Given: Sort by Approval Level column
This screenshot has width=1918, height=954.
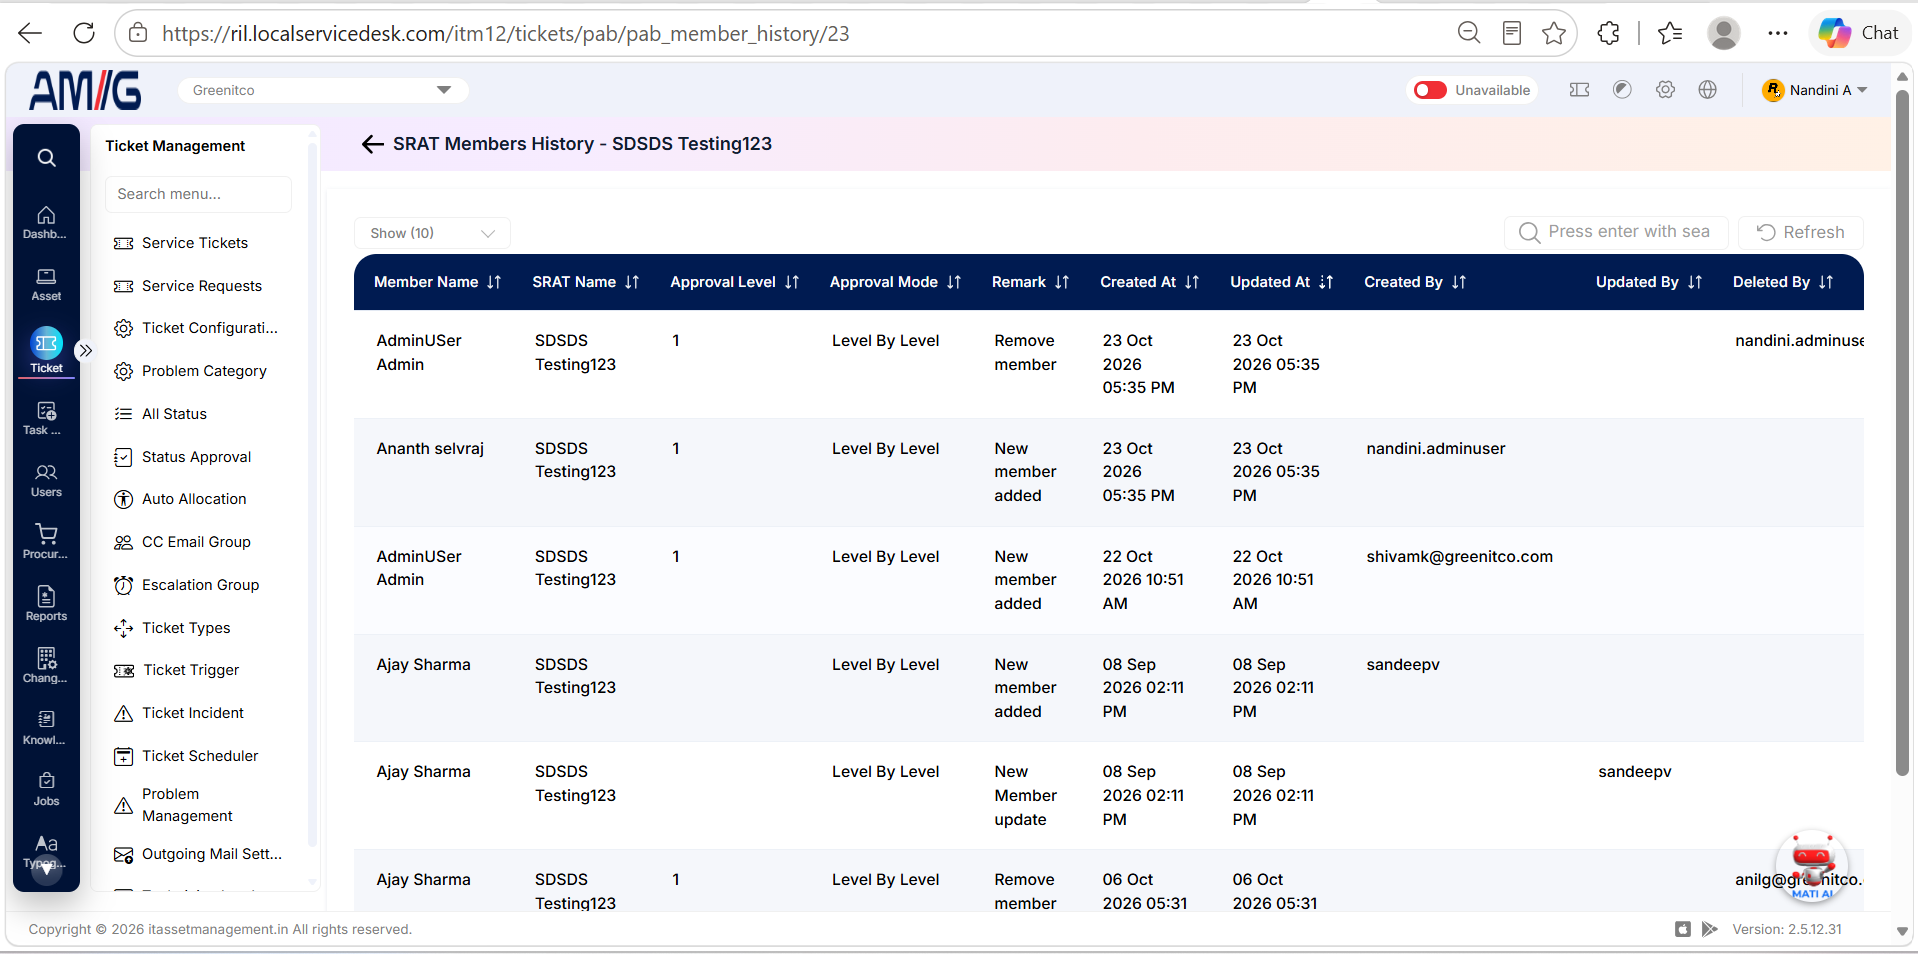Looking at the screenshot, I should coord(734,282).
